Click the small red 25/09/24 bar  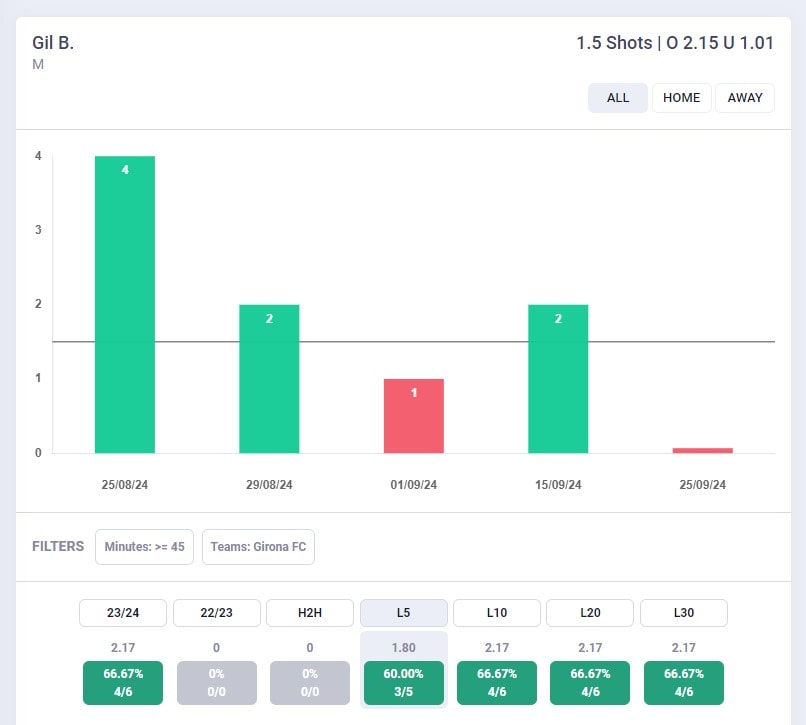(703, 450)
